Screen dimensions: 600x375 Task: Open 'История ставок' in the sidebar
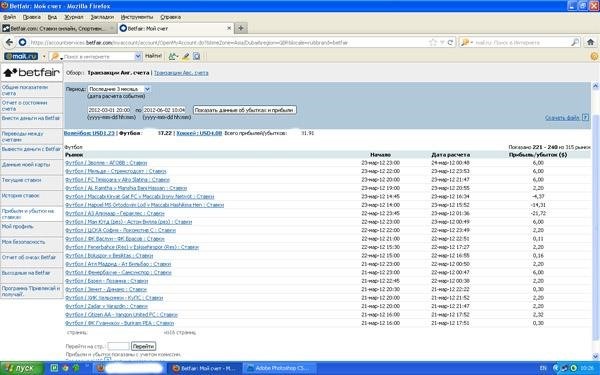point(21,196)
